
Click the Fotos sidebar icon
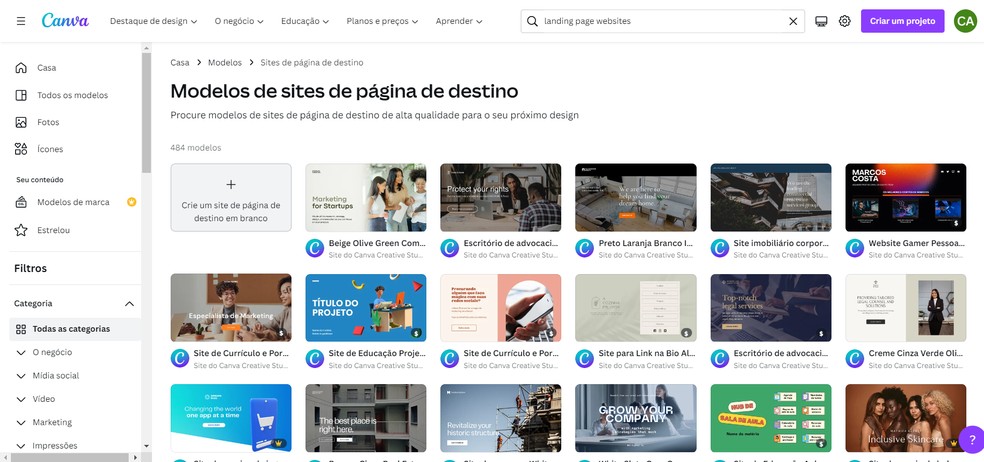[x=21, y=122]
